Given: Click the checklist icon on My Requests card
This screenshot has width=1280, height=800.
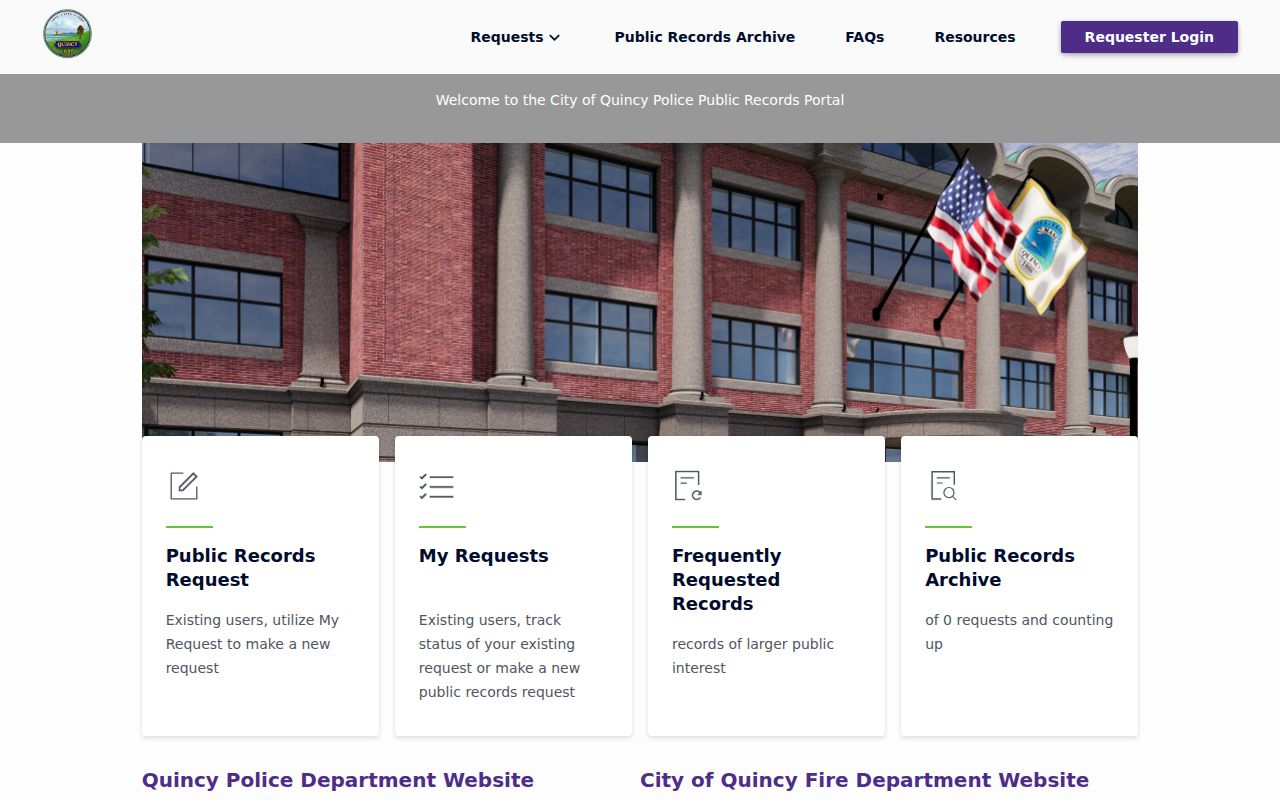Looking at the screenshot, I should pyautogui.click(x=436, y=486).
